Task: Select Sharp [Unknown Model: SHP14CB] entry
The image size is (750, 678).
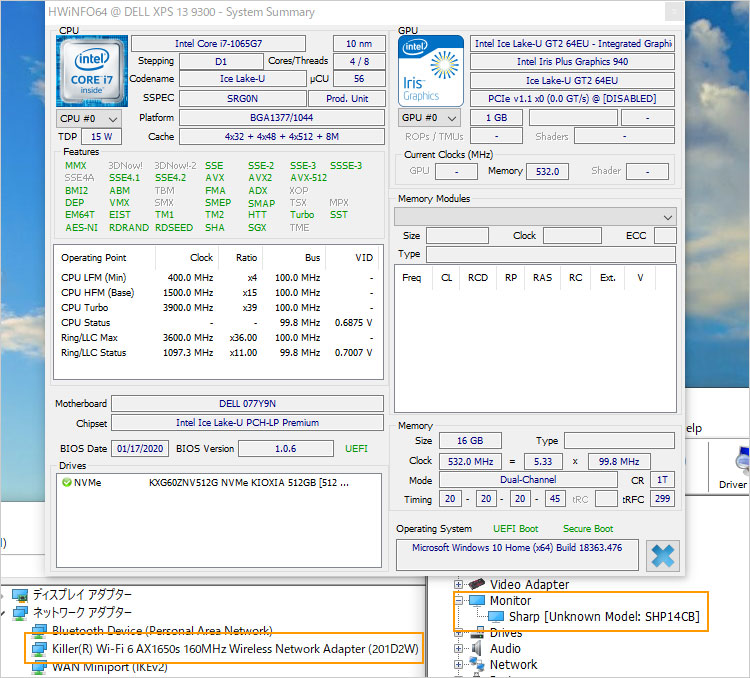Action: tap(604, 616)
